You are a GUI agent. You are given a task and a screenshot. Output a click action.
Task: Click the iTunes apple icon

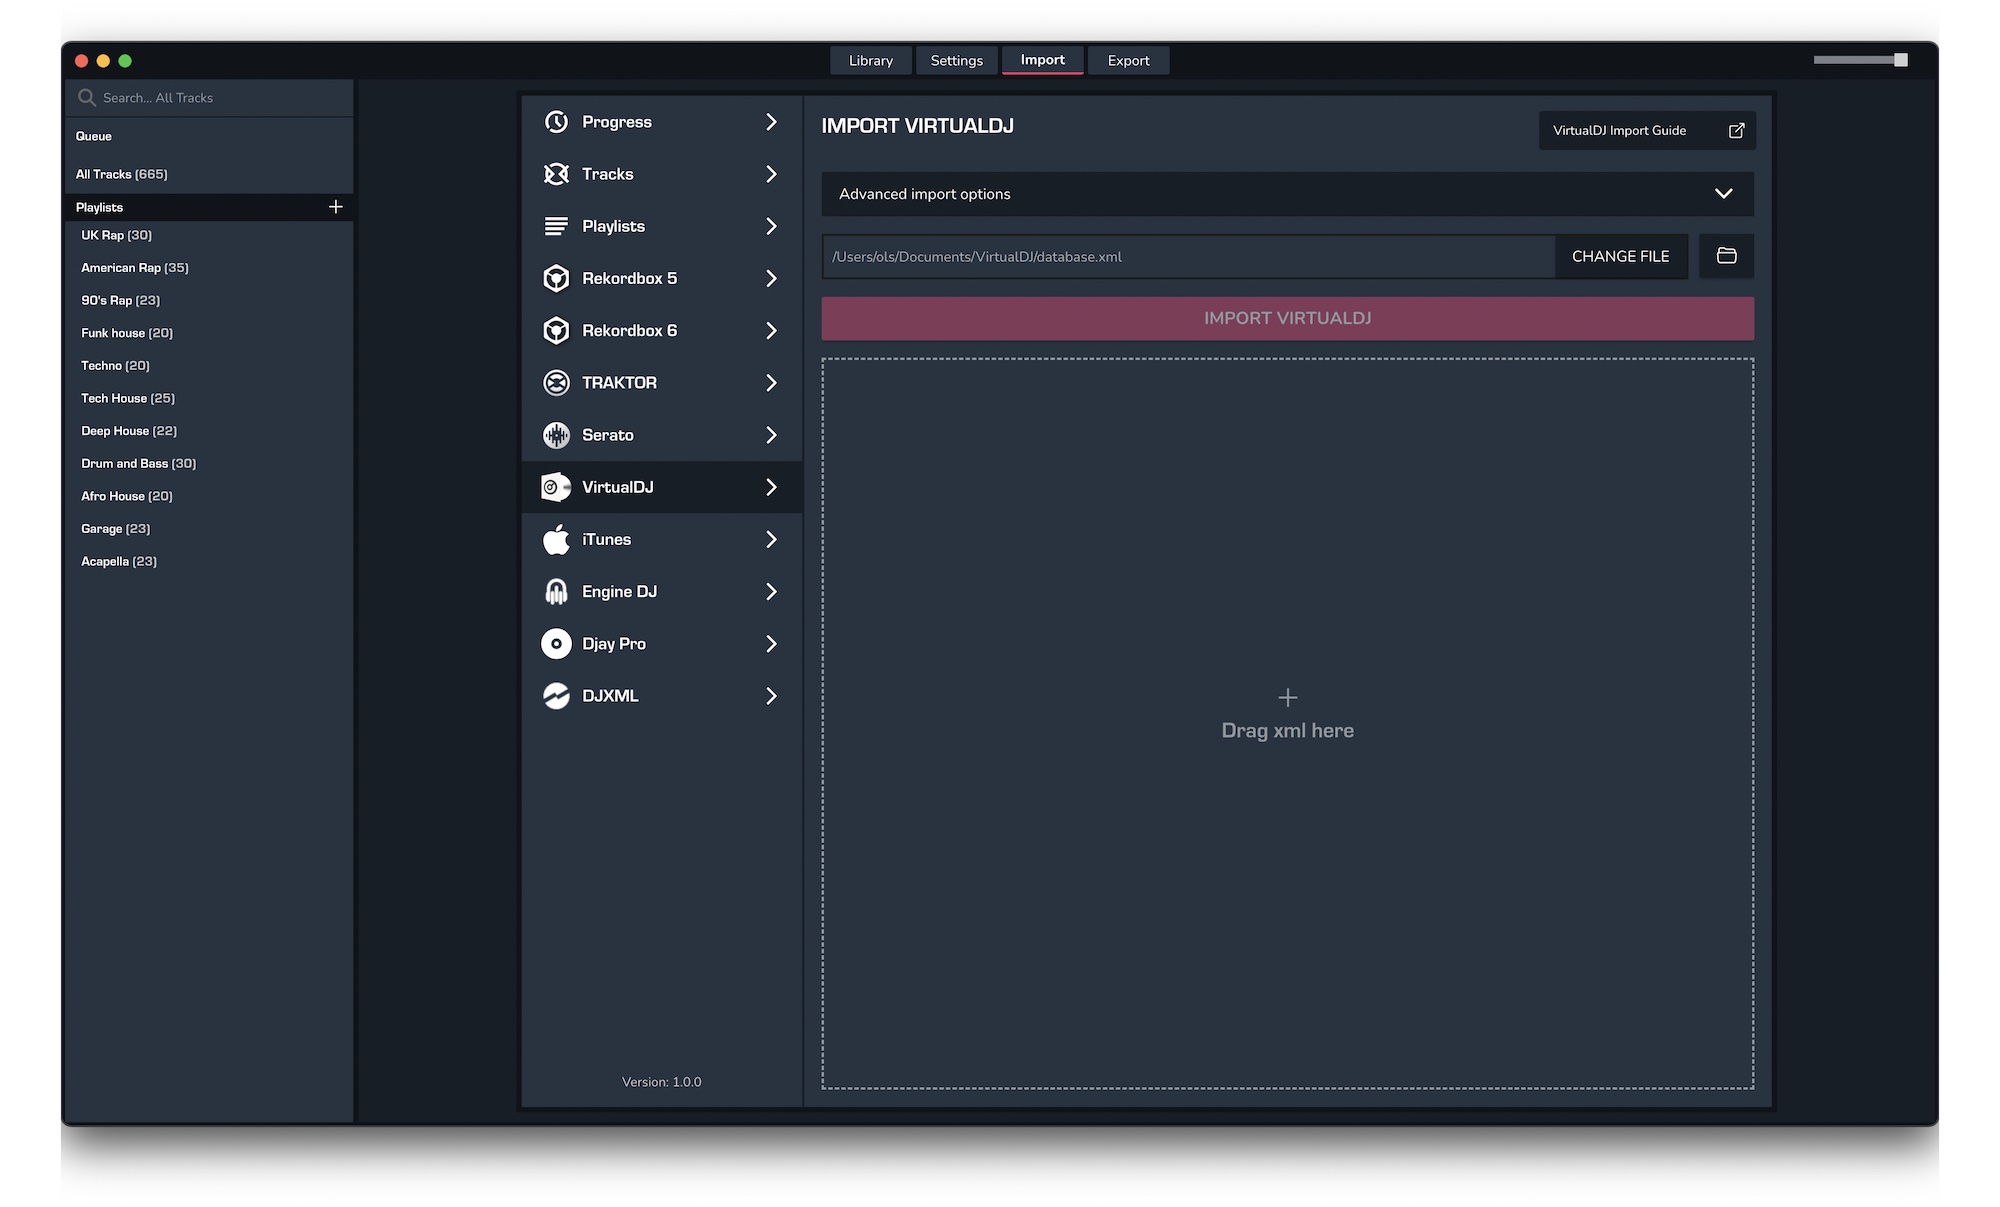click(556, 539)
